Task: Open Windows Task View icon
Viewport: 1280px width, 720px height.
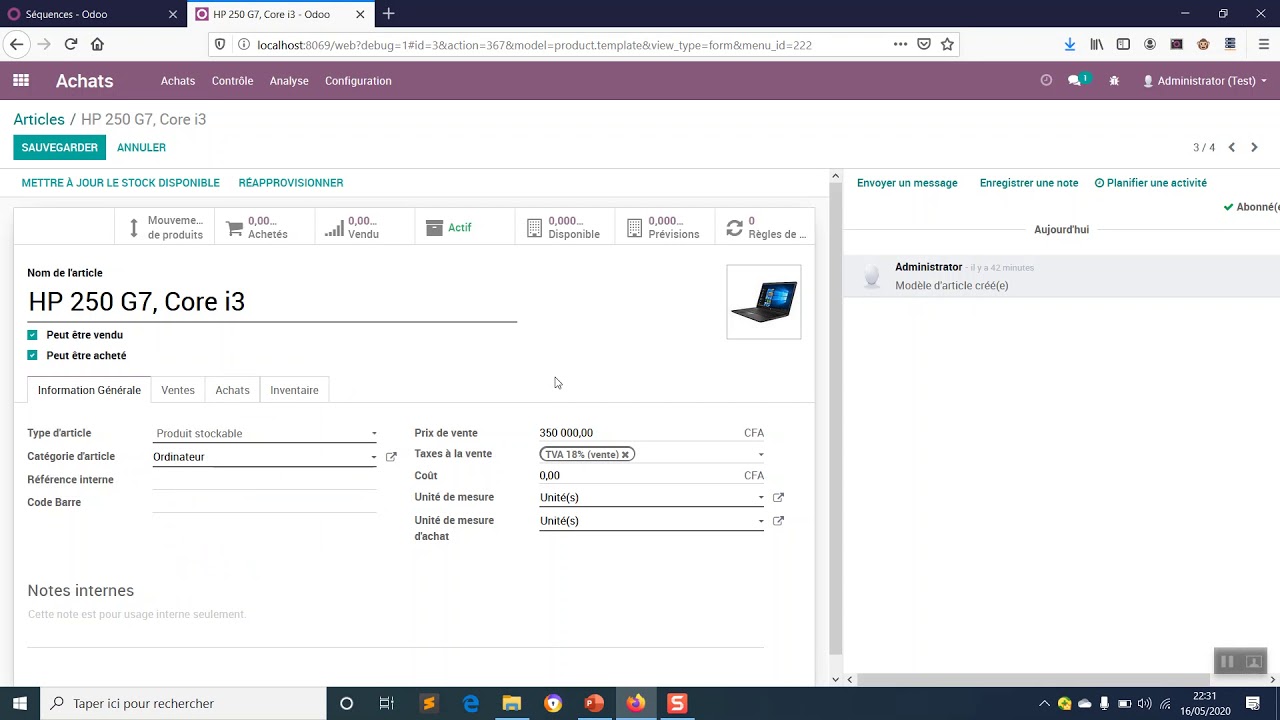Action: [387, 703]
